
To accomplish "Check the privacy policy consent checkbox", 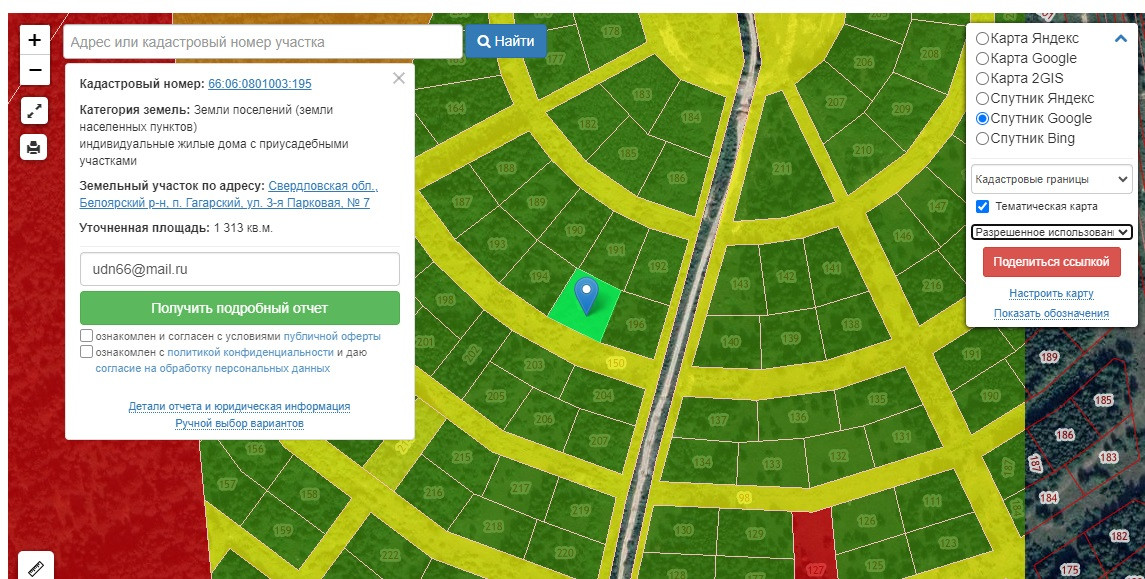I will pyautogui.click(x=87, y=352).
